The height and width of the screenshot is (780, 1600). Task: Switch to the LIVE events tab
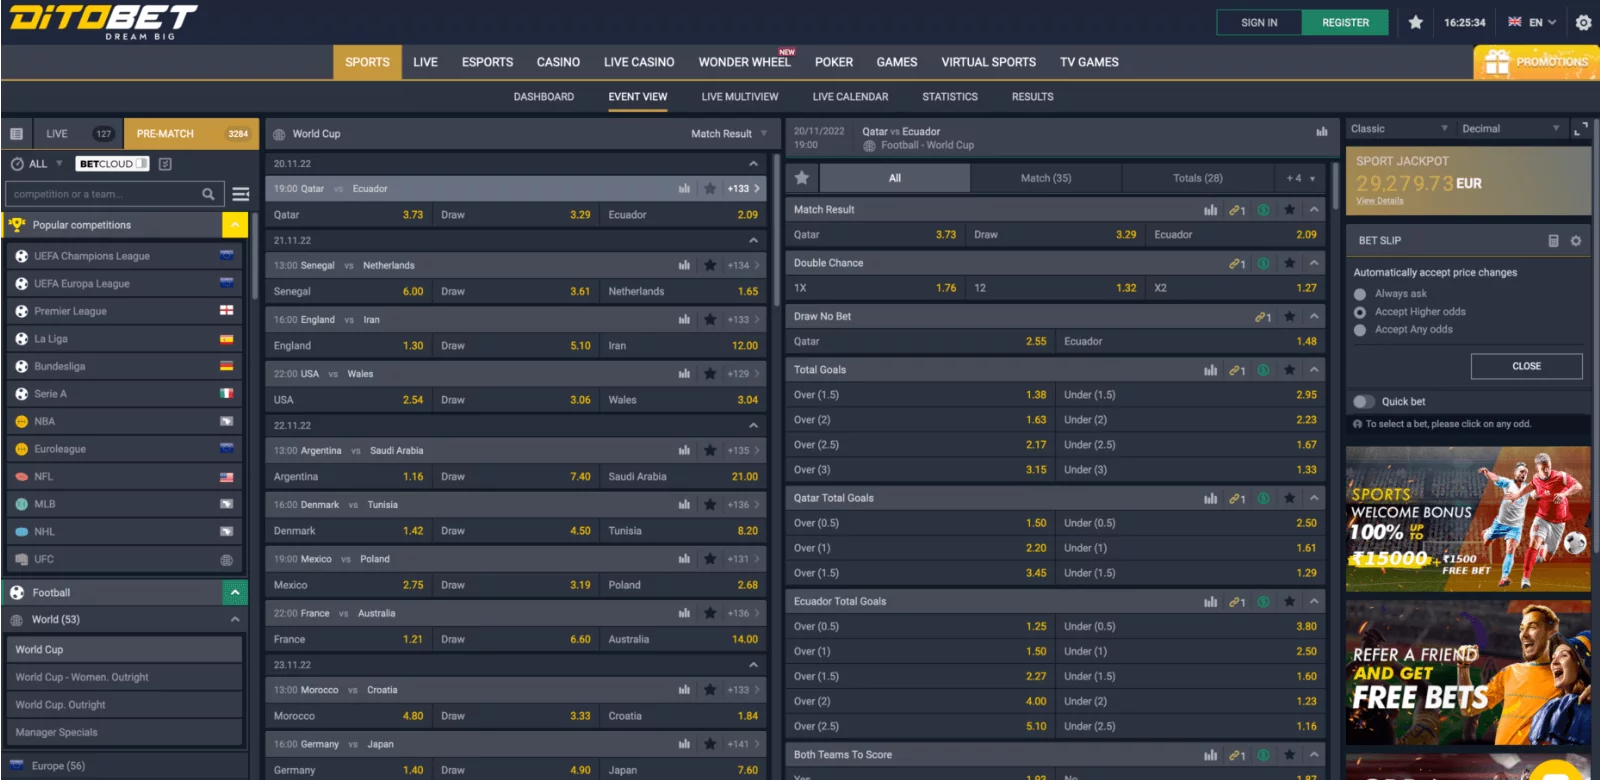[x=78, y=134]
